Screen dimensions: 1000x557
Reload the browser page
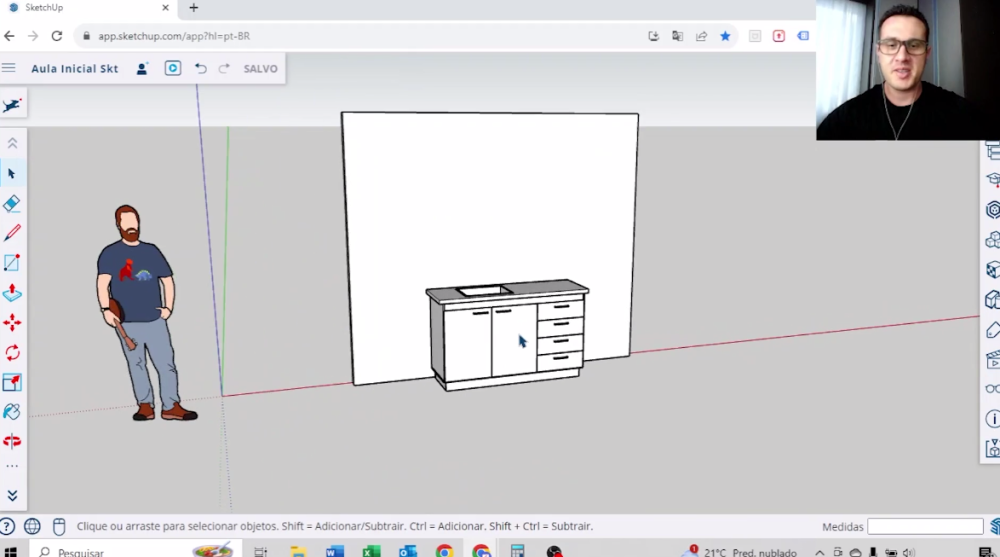[57, 36]
